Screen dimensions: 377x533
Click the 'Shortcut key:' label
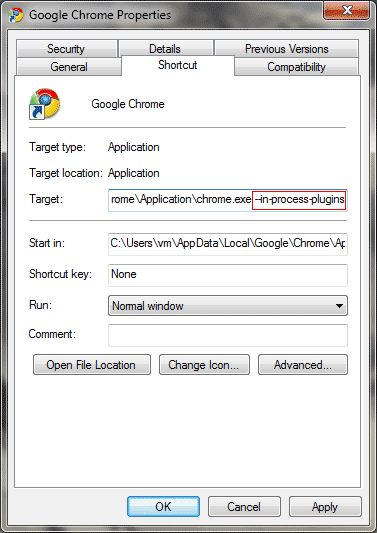tap(61, 274)
